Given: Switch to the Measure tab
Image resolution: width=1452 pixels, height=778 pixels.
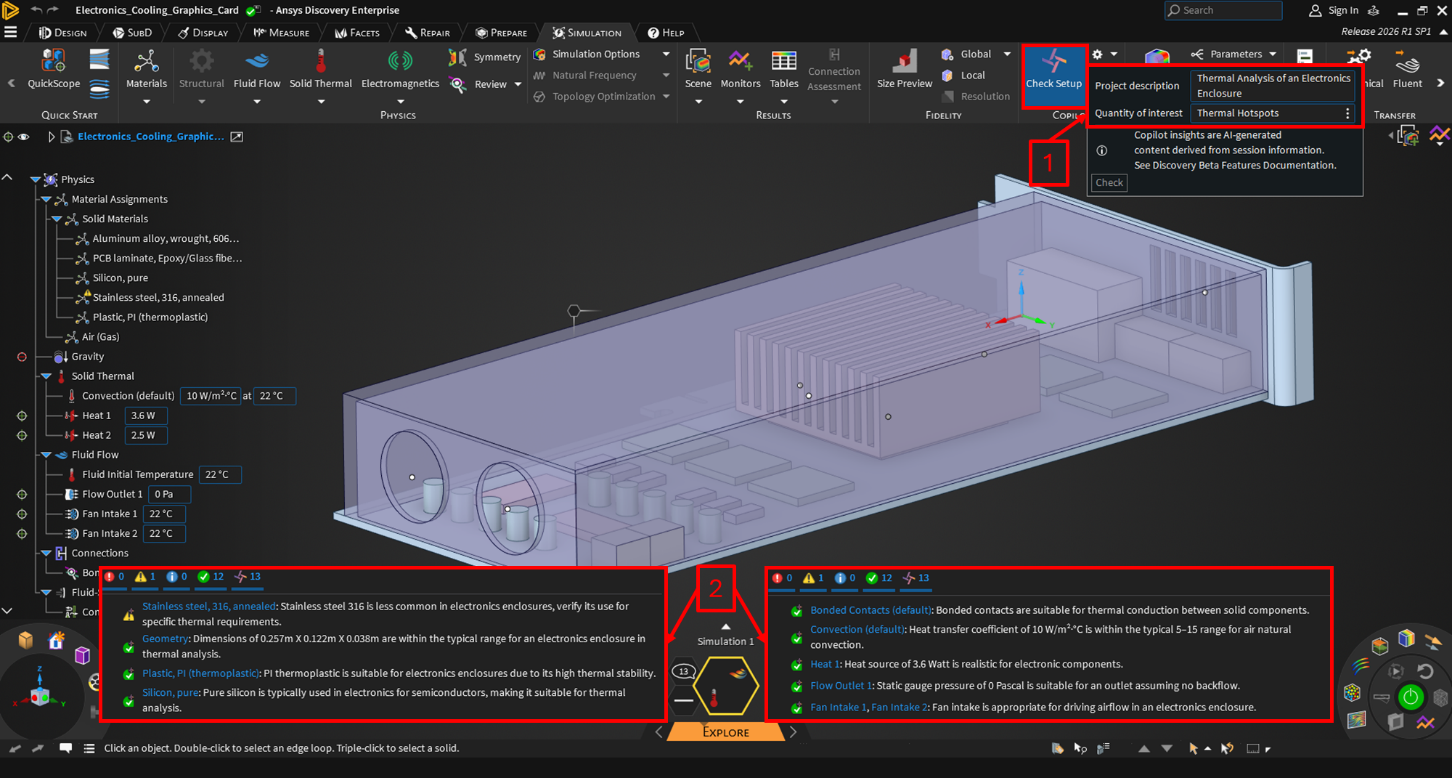Looking at the screenshot, I should click(x=280, y=32).
